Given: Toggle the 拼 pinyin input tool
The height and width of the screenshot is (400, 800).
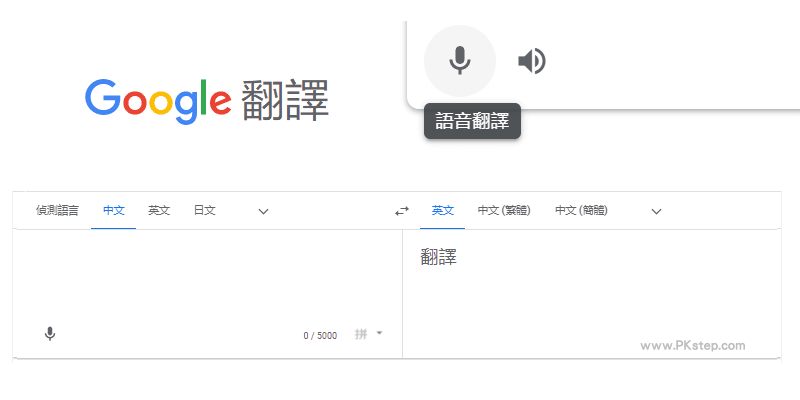Looking at the screenshot, I should (x=361, y=335).
